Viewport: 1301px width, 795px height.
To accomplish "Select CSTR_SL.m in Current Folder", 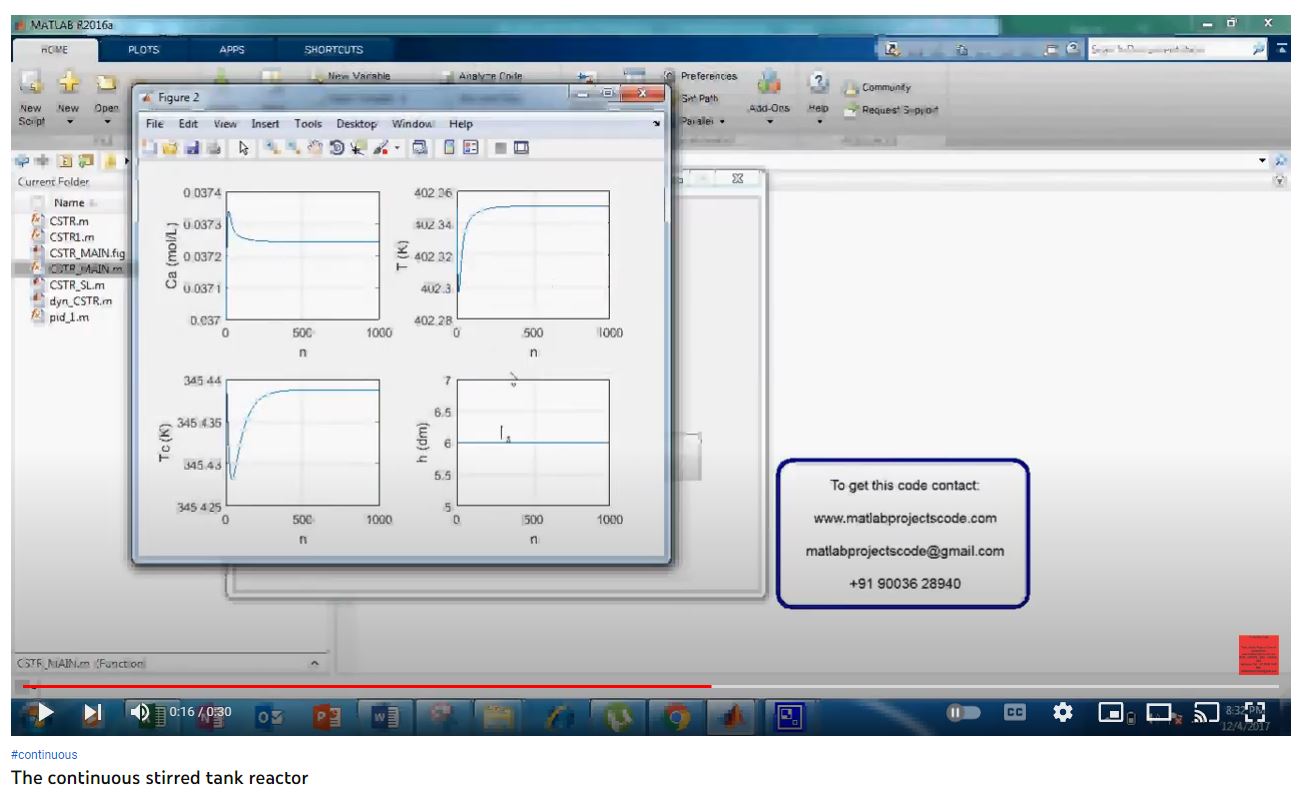I will click(x=77, y=285).
